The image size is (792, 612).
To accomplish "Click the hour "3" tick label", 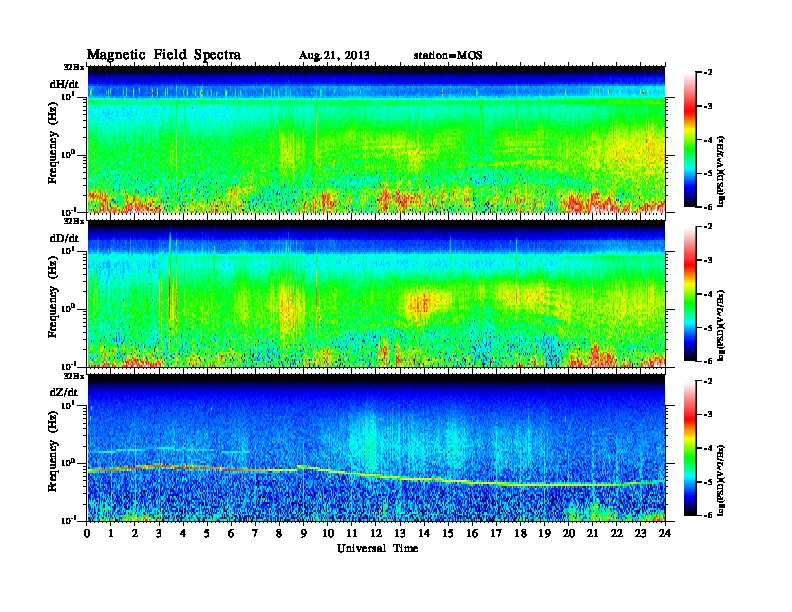I will click(159, 533).
